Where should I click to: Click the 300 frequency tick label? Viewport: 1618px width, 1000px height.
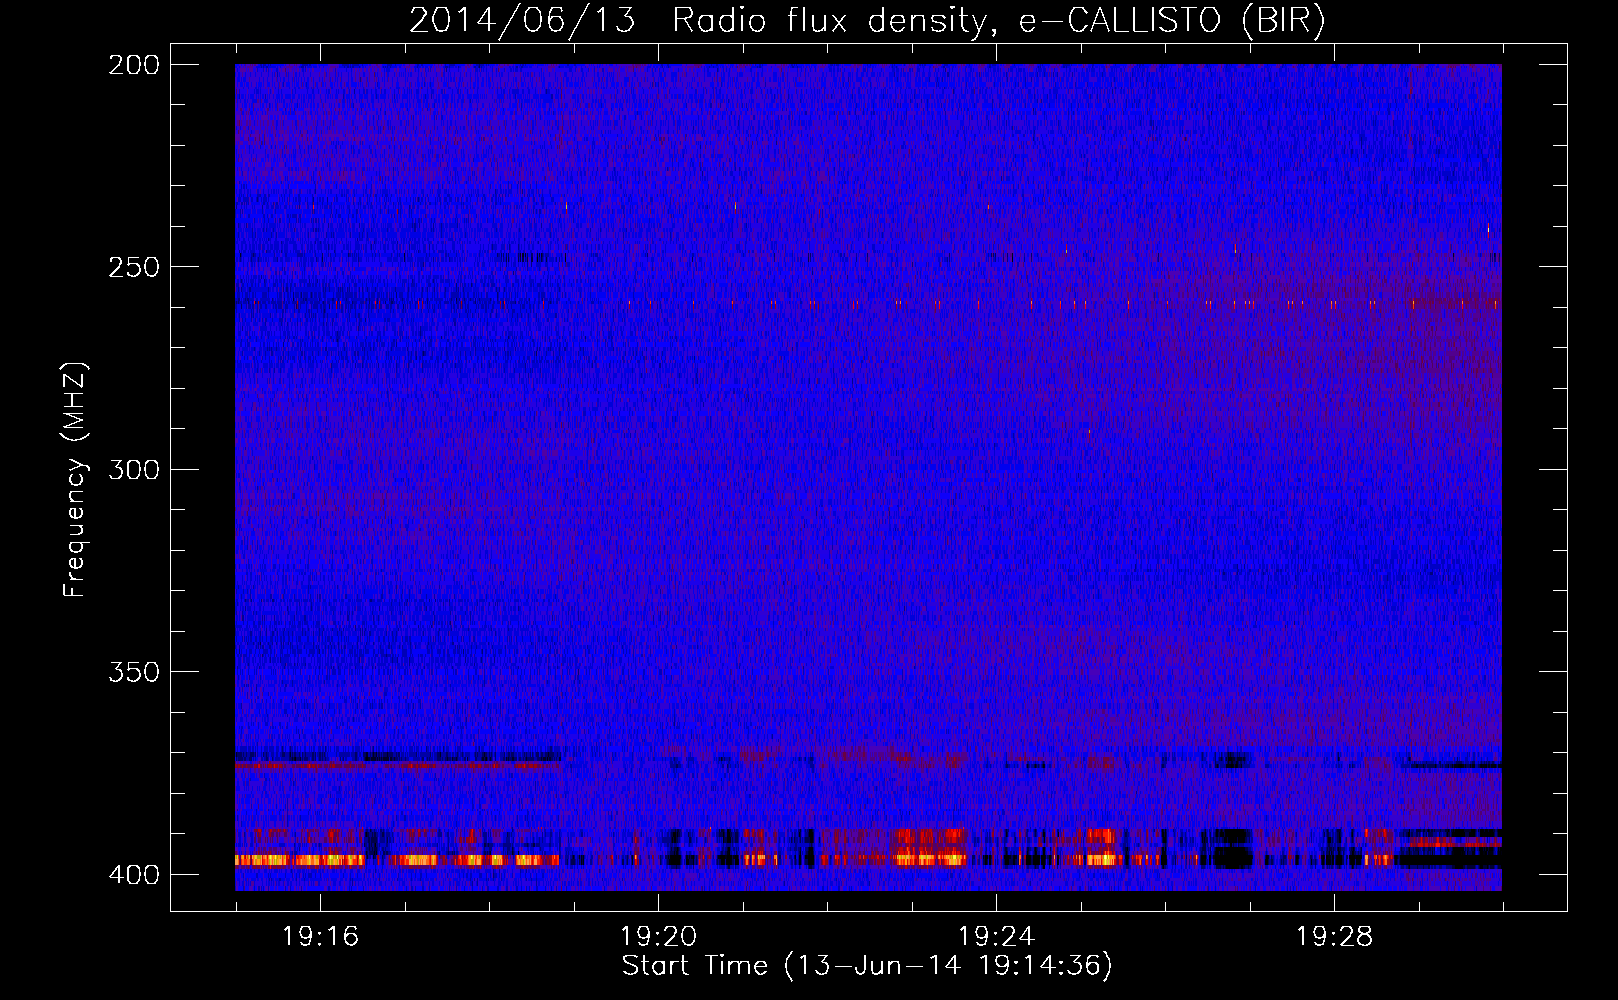pos(134,469)
